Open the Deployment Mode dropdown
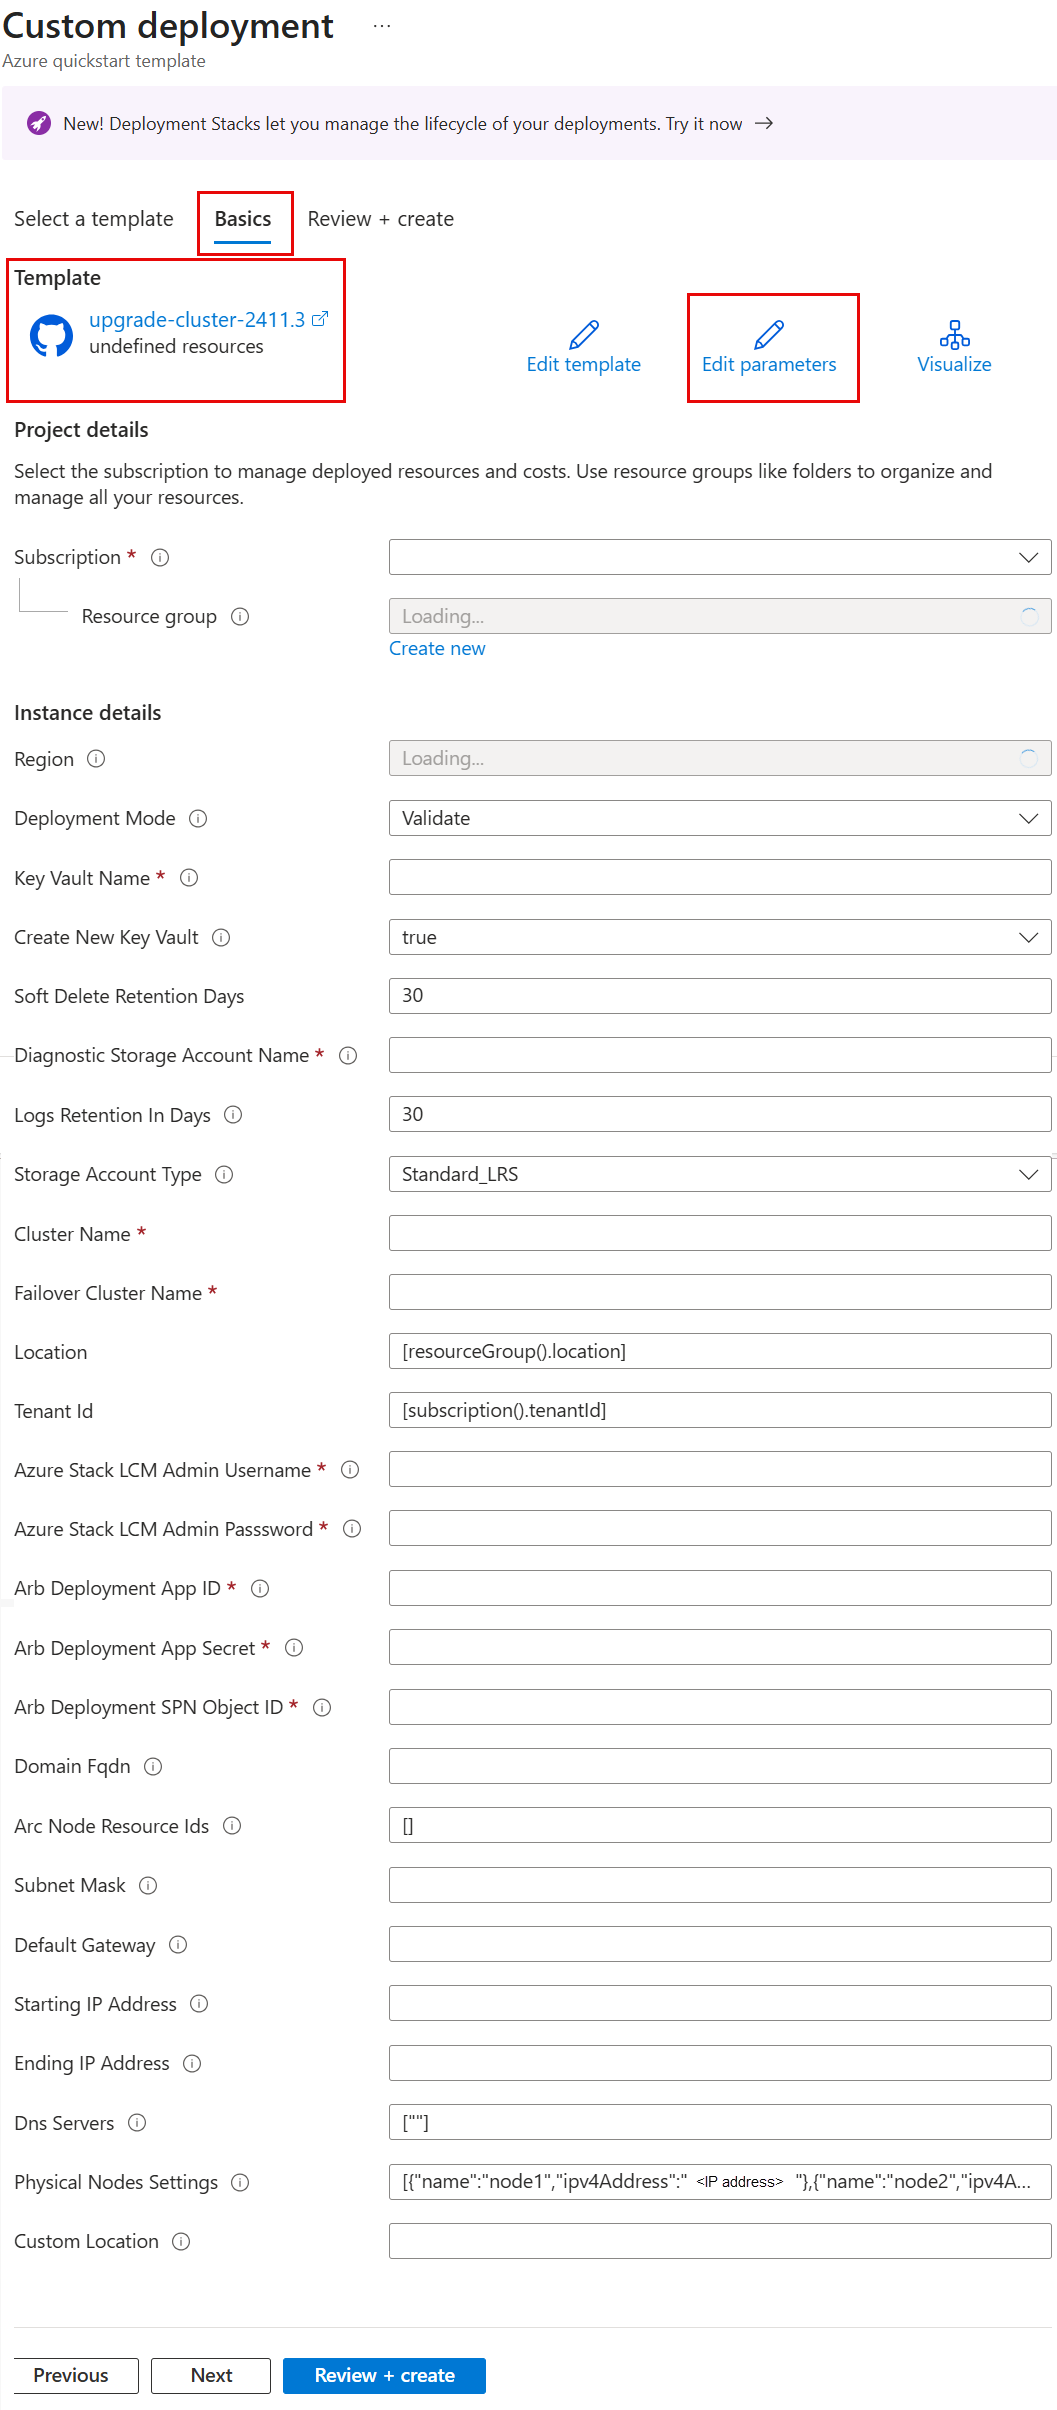This screenshot has height=2410, width=1057. tap(719, 818)
